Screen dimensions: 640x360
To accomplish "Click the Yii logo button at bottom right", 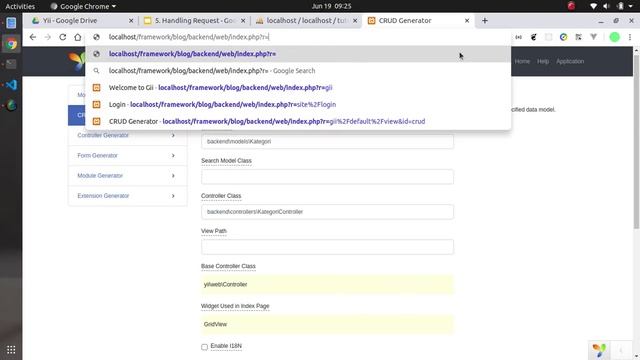I will 599,350.
